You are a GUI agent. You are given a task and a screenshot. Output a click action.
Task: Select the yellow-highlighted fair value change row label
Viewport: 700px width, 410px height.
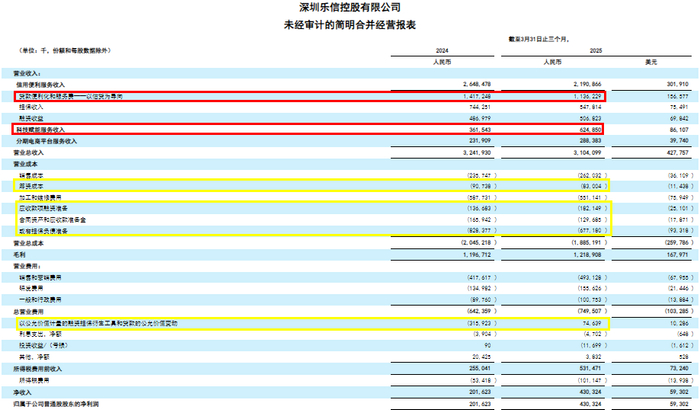point(98,323)
